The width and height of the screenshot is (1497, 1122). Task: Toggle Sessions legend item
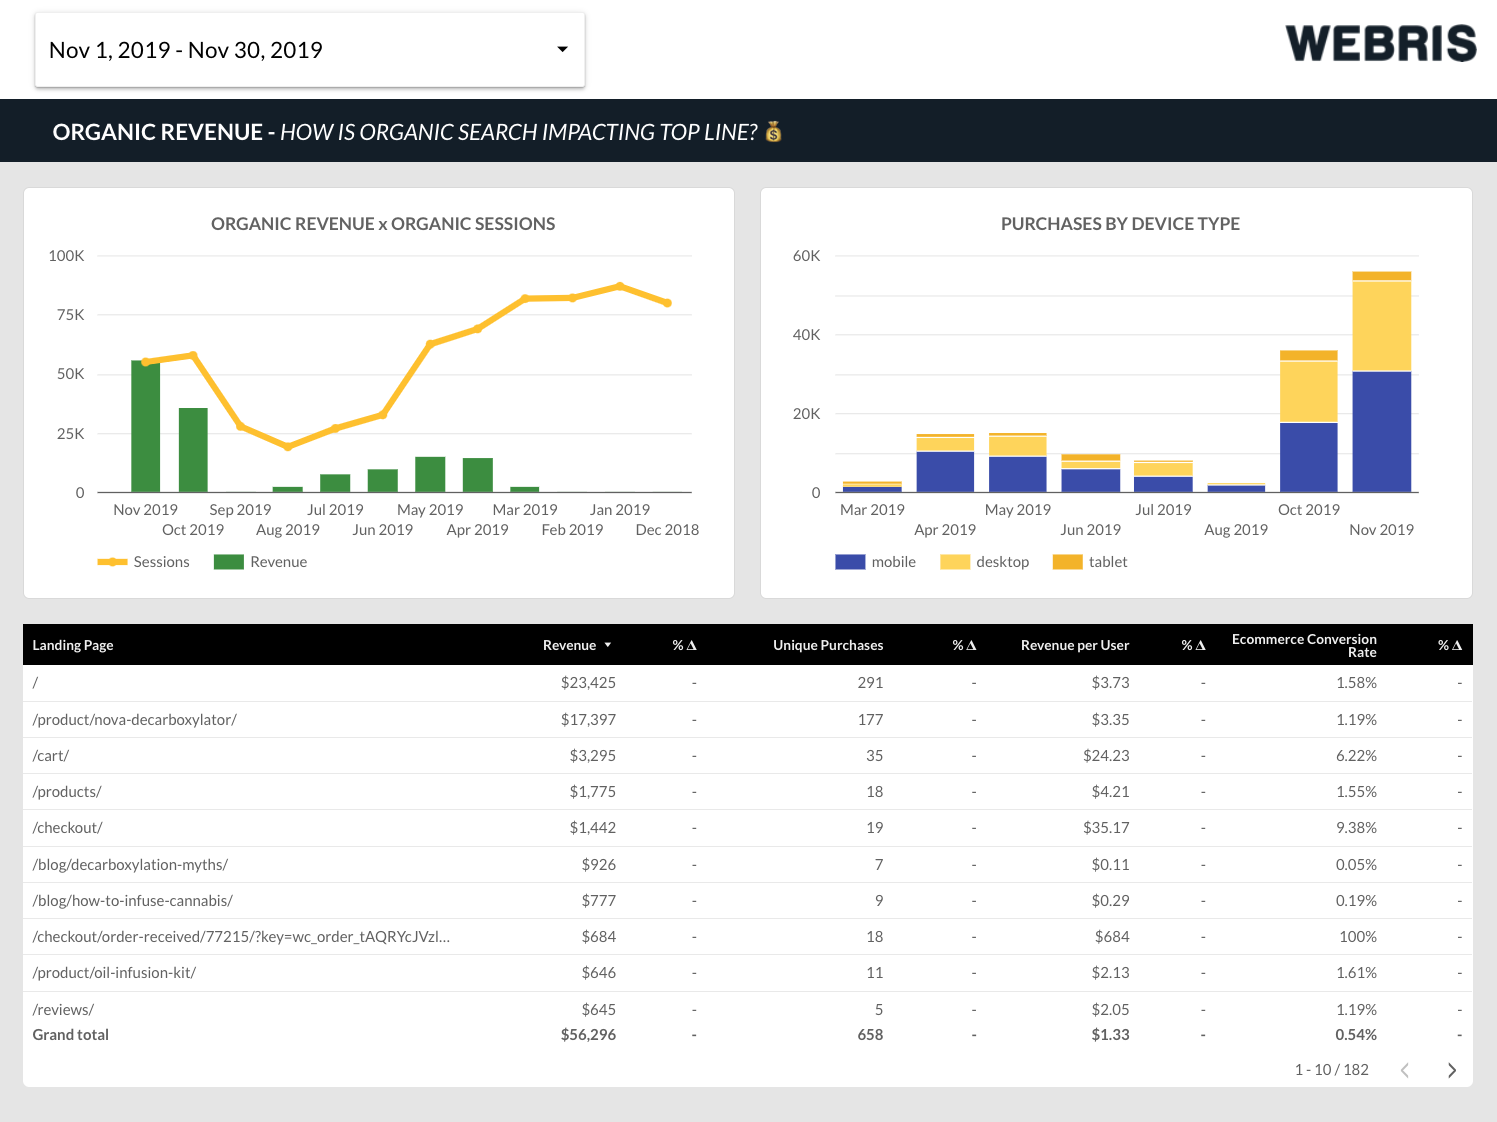pos(144,562)
